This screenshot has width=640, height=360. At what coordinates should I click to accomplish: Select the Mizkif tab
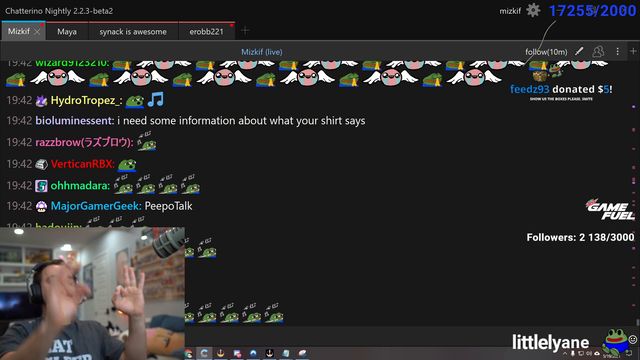click(x=19, y=31)
